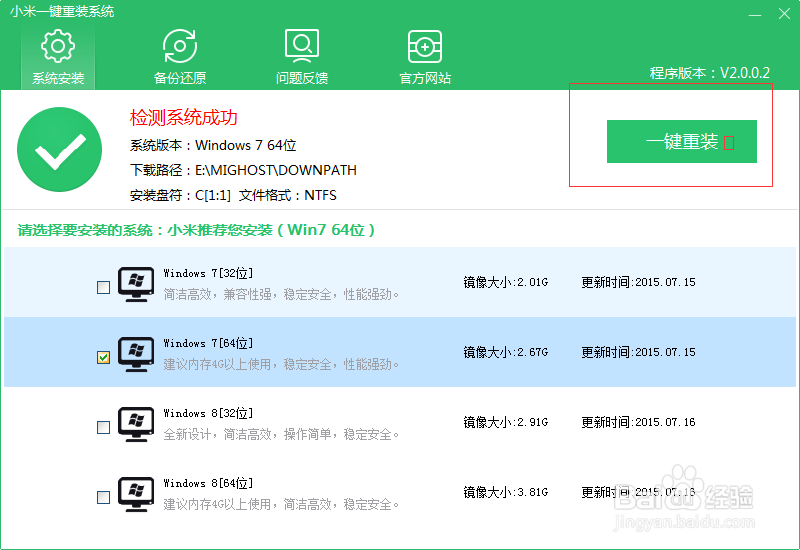Open the 系统安装 gear icon tab

pyautogui.click(x=58, y=57)
